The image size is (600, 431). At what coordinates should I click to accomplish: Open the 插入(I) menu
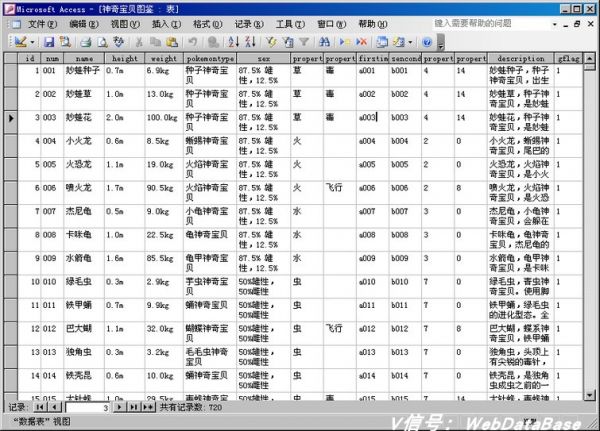pyautogui.click(x=166, y=24)
